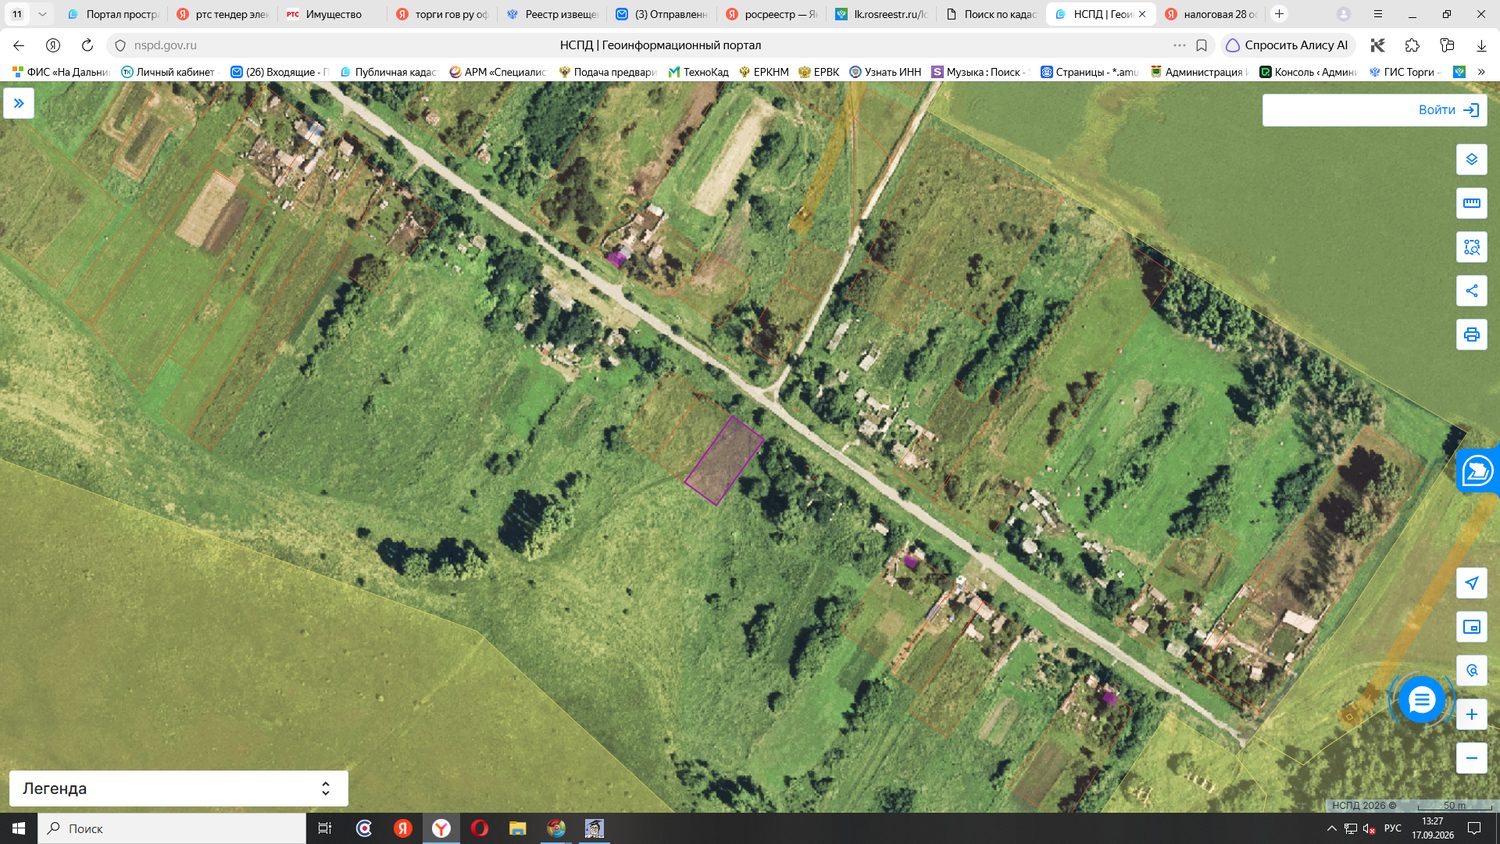
Task: Open Opera from the taskbar
Action: click(479, 828)
